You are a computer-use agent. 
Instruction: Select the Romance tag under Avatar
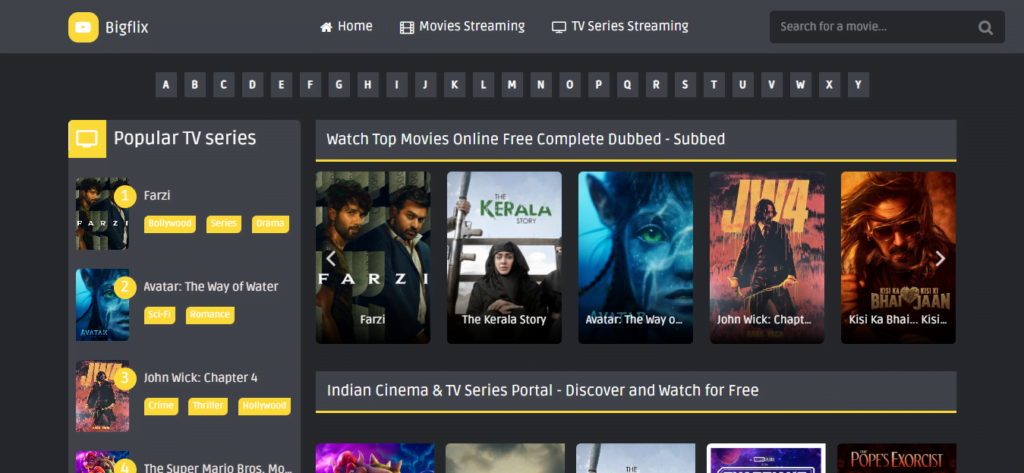tap(210, 316)
